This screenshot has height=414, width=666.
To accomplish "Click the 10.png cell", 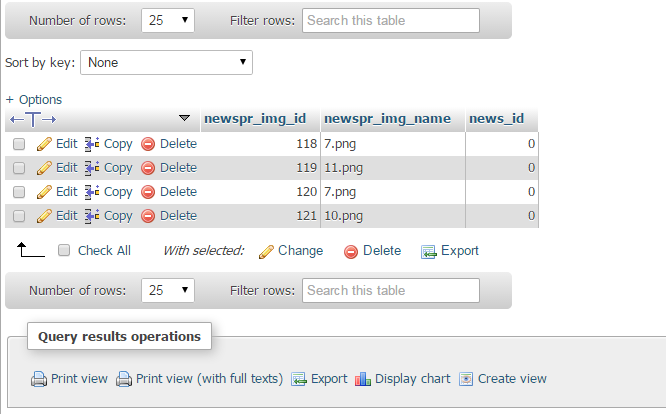I will pyautogui.click(x=393, y=216).
